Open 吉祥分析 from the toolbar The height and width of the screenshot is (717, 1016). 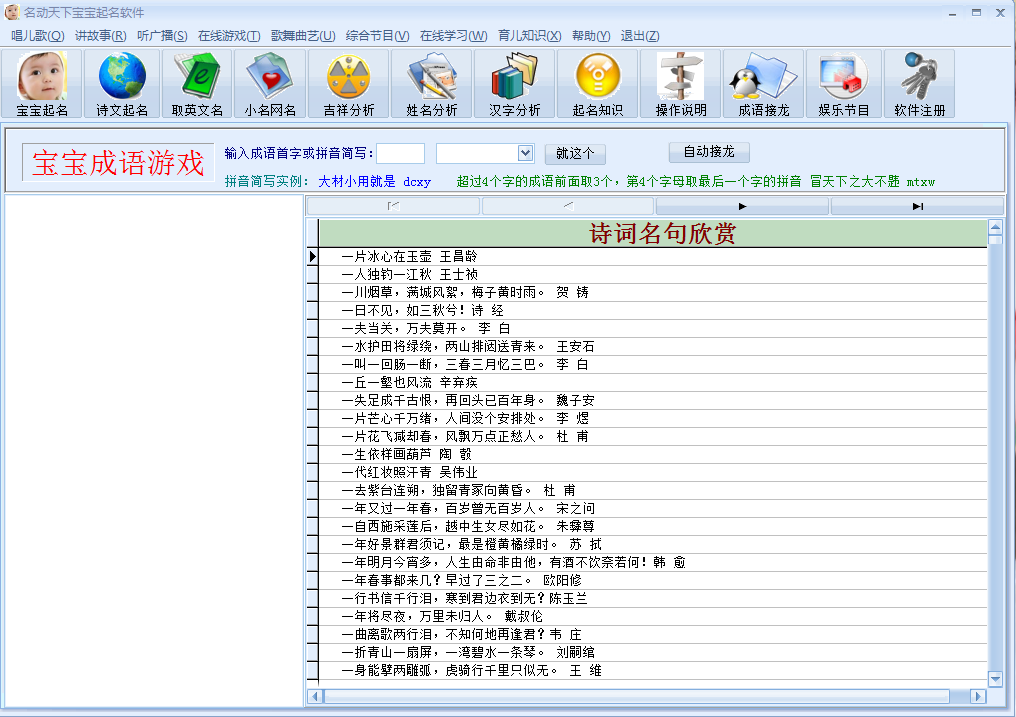point(348,84)
